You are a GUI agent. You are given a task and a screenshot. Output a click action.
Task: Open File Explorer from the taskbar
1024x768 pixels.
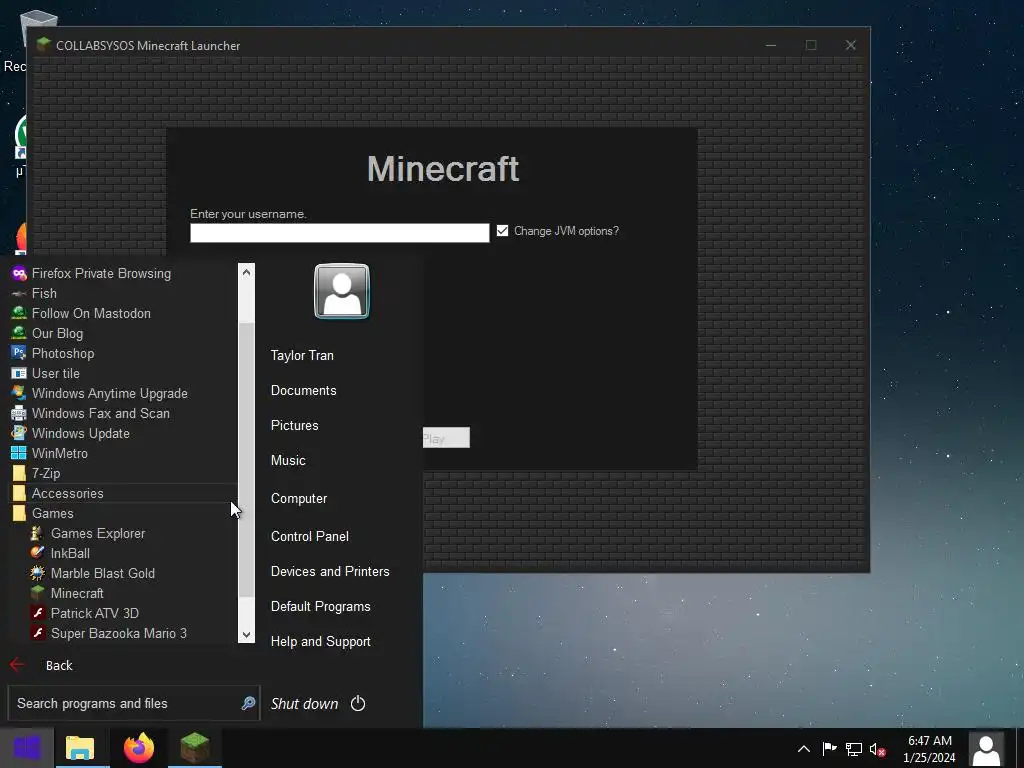pos(80,748)
